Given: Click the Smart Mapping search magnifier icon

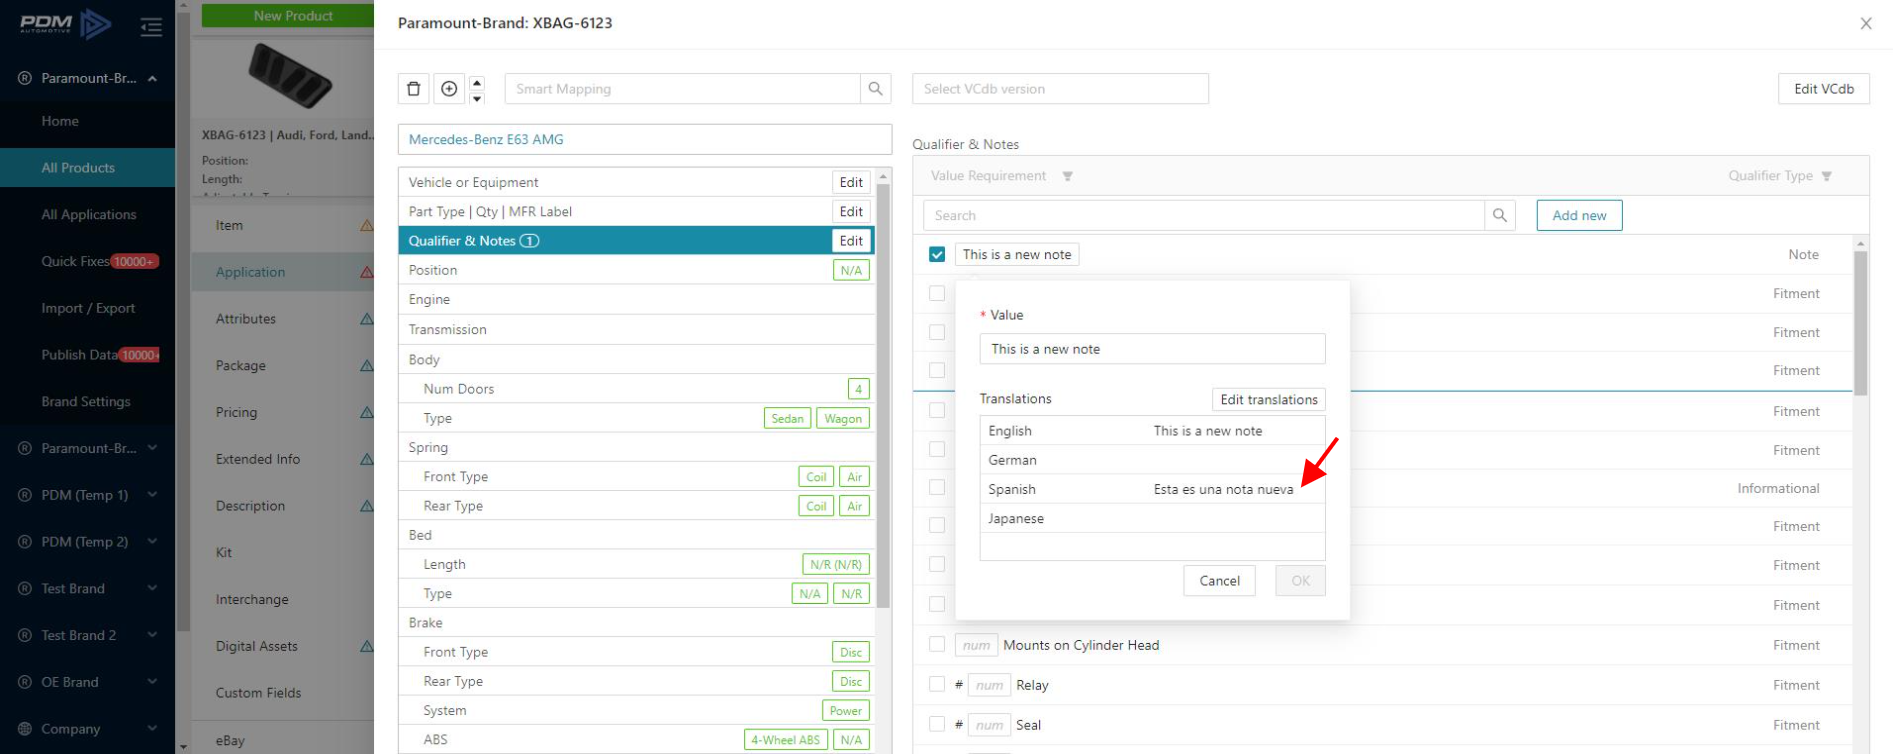Looking at the screenshot, I should pos(875,89).
